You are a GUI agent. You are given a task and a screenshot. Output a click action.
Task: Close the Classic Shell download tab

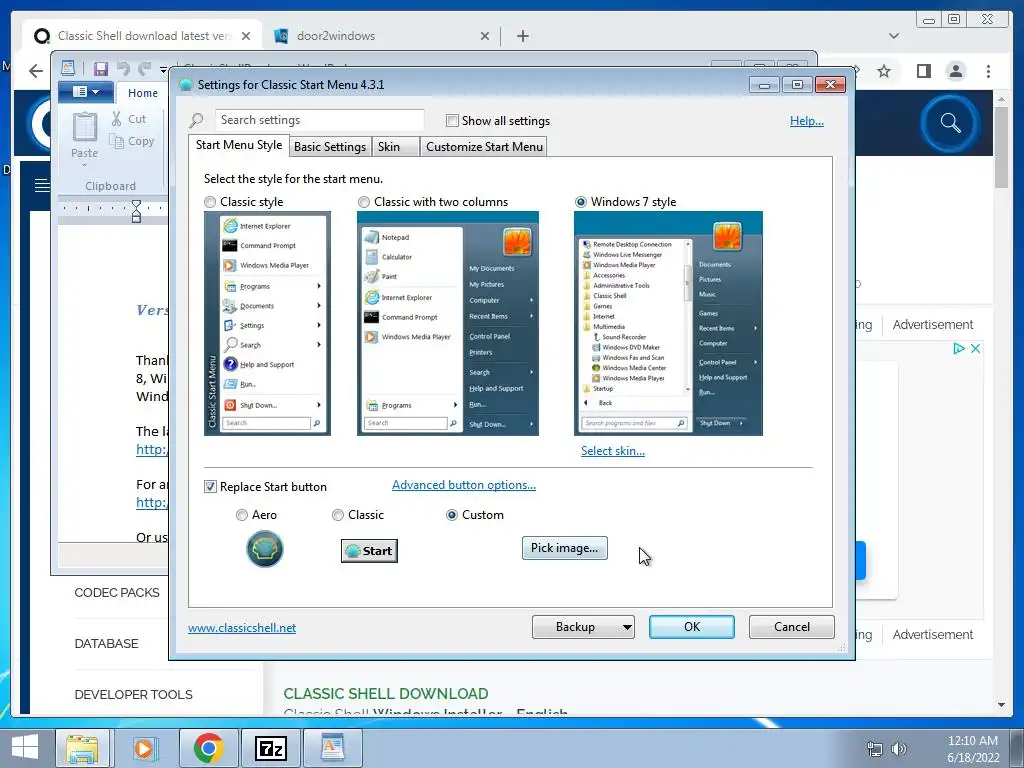click(246, 36)
